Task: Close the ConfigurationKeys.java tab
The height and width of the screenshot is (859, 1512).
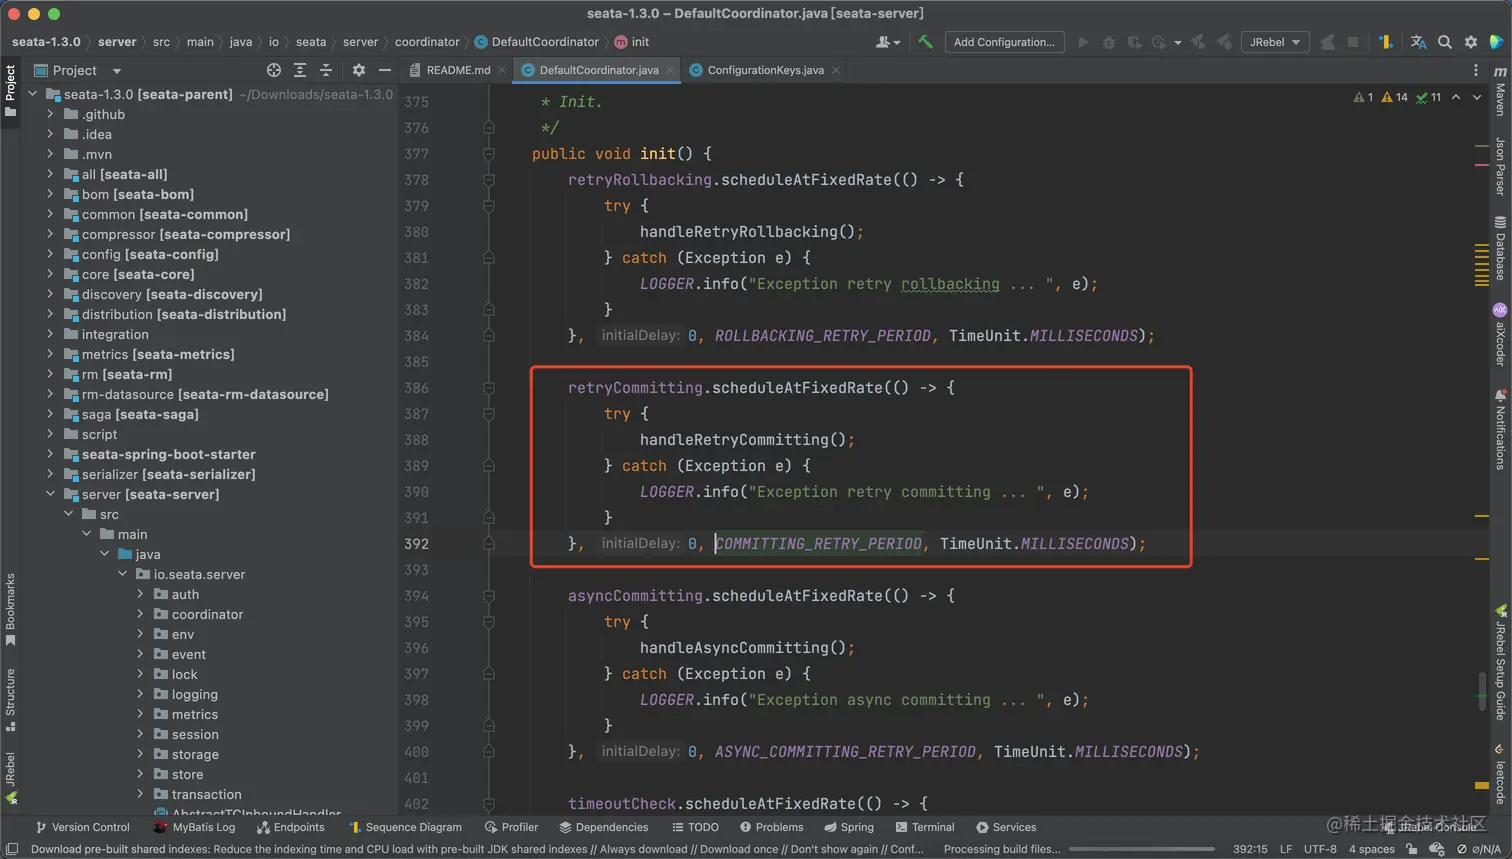Action: (x=835, y=70)
